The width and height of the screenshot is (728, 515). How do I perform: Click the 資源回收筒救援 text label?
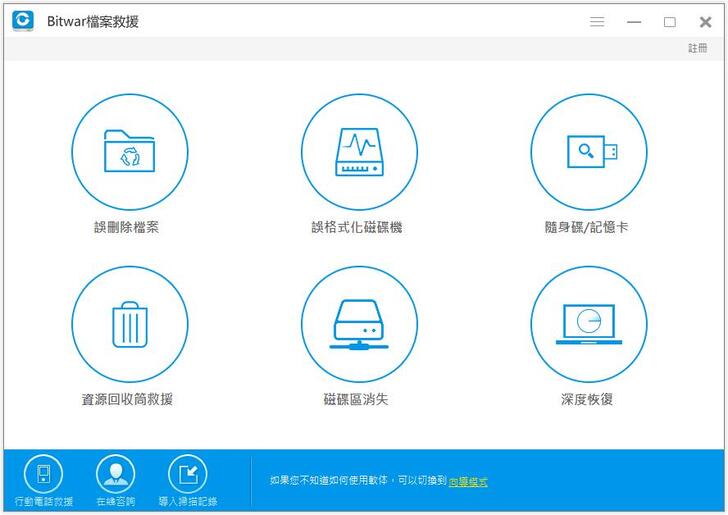127,399
